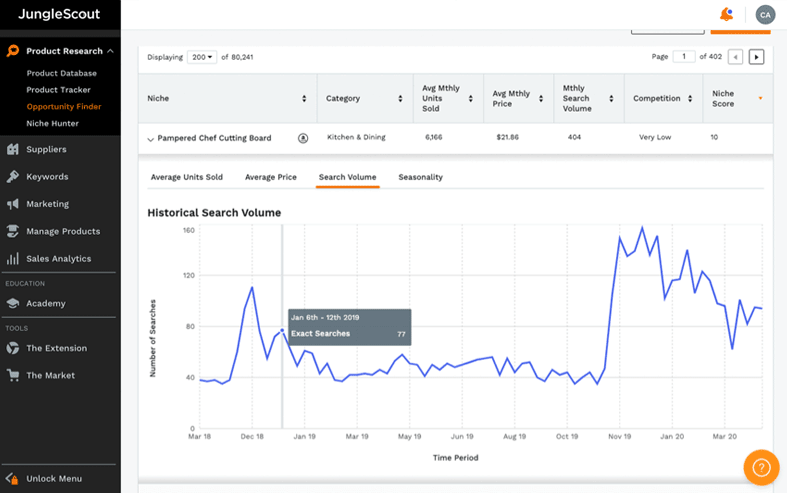Switch to the Average Units Sold tab
Image resolution: width=787 pixels, height=493 pixels.
(x=186, y=177)
